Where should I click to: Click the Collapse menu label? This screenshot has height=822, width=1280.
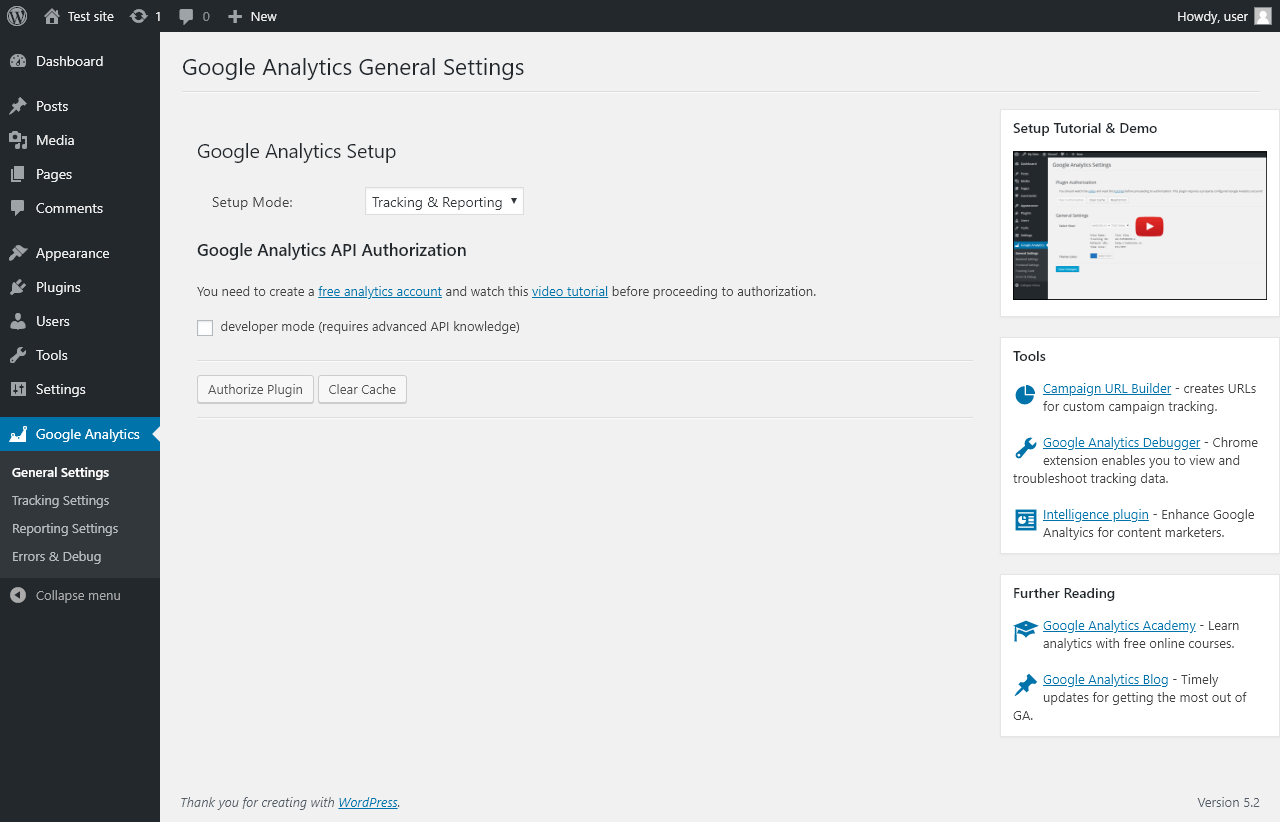pos(78,595)
